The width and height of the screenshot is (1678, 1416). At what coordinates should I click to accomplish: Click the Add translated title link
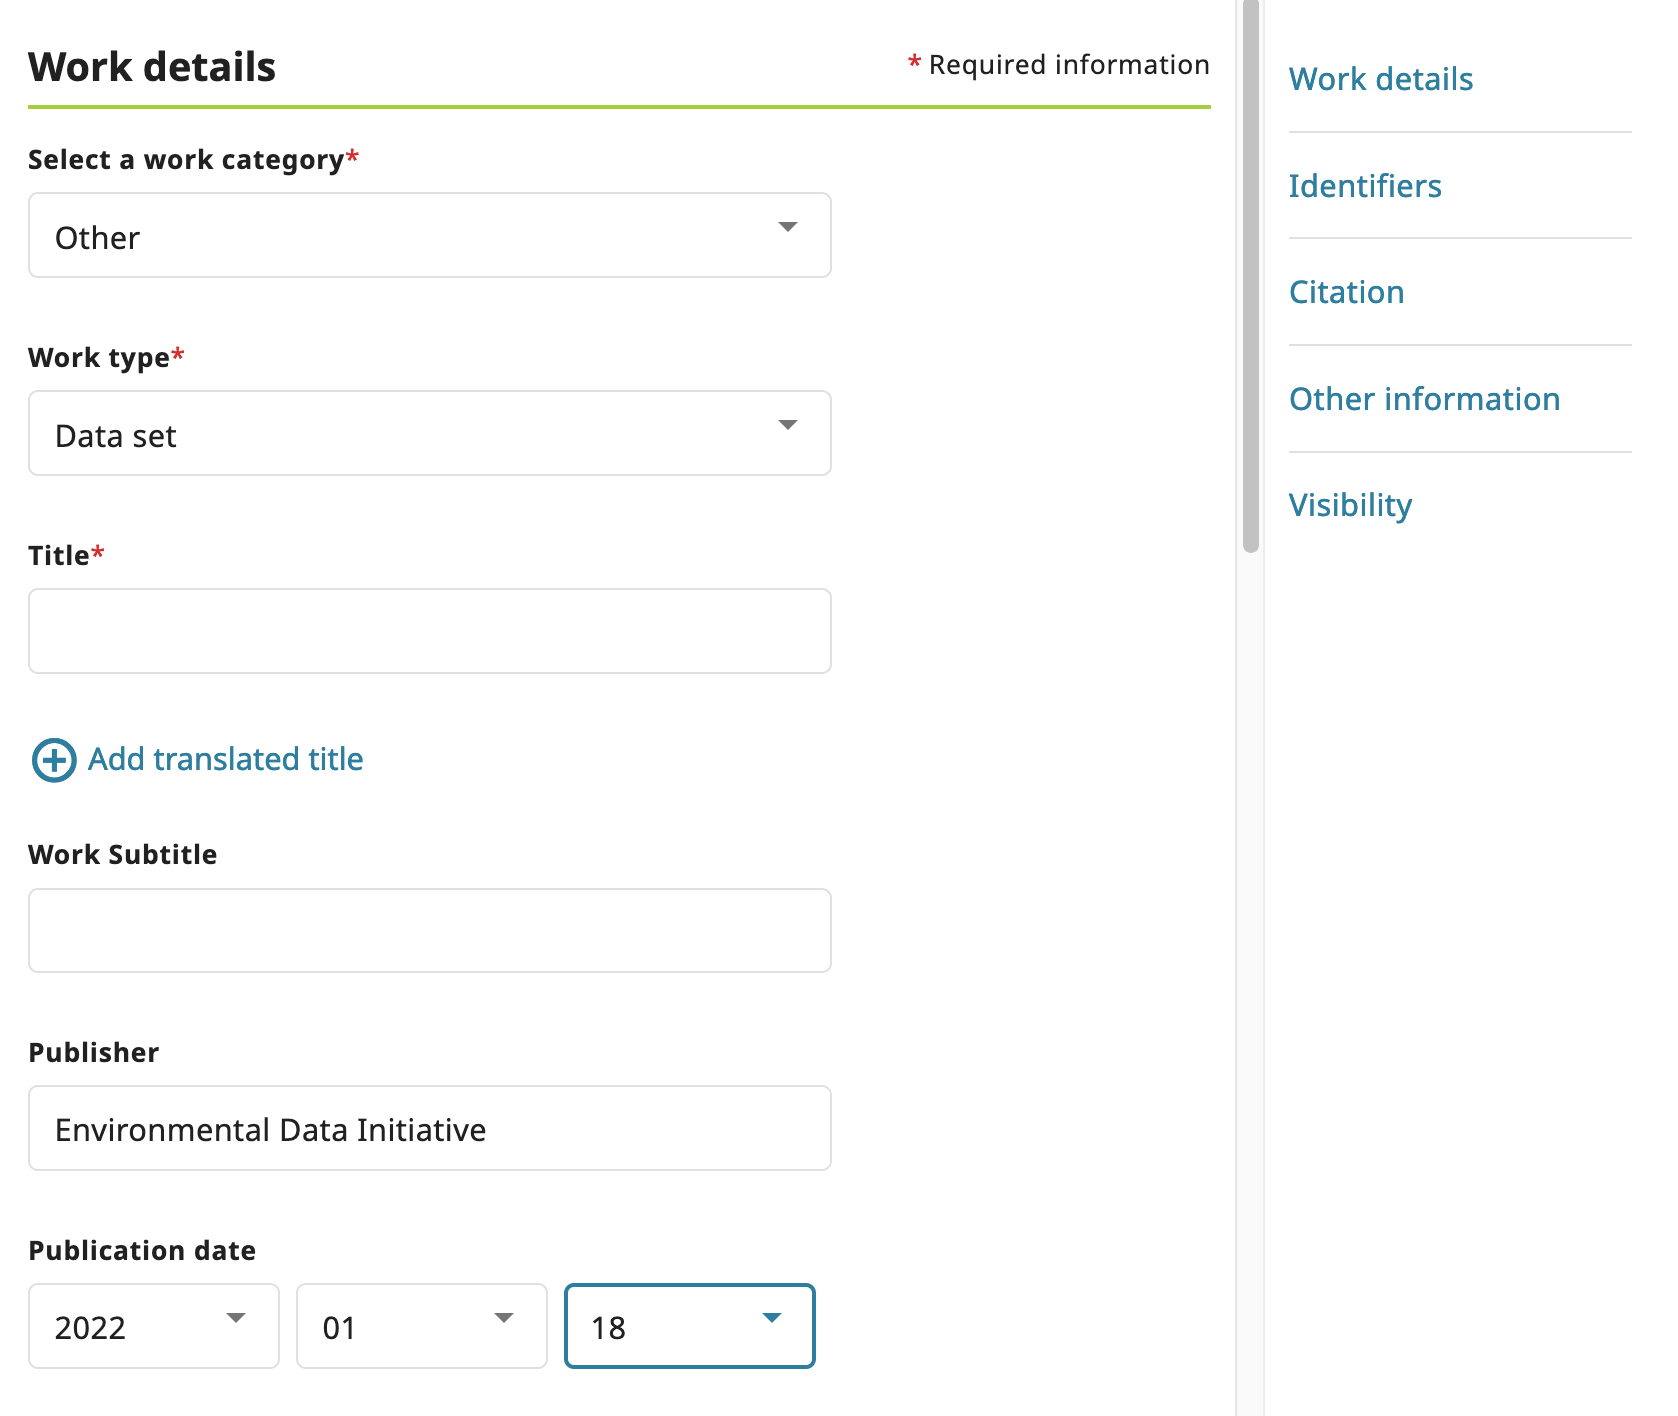point(226,759)
